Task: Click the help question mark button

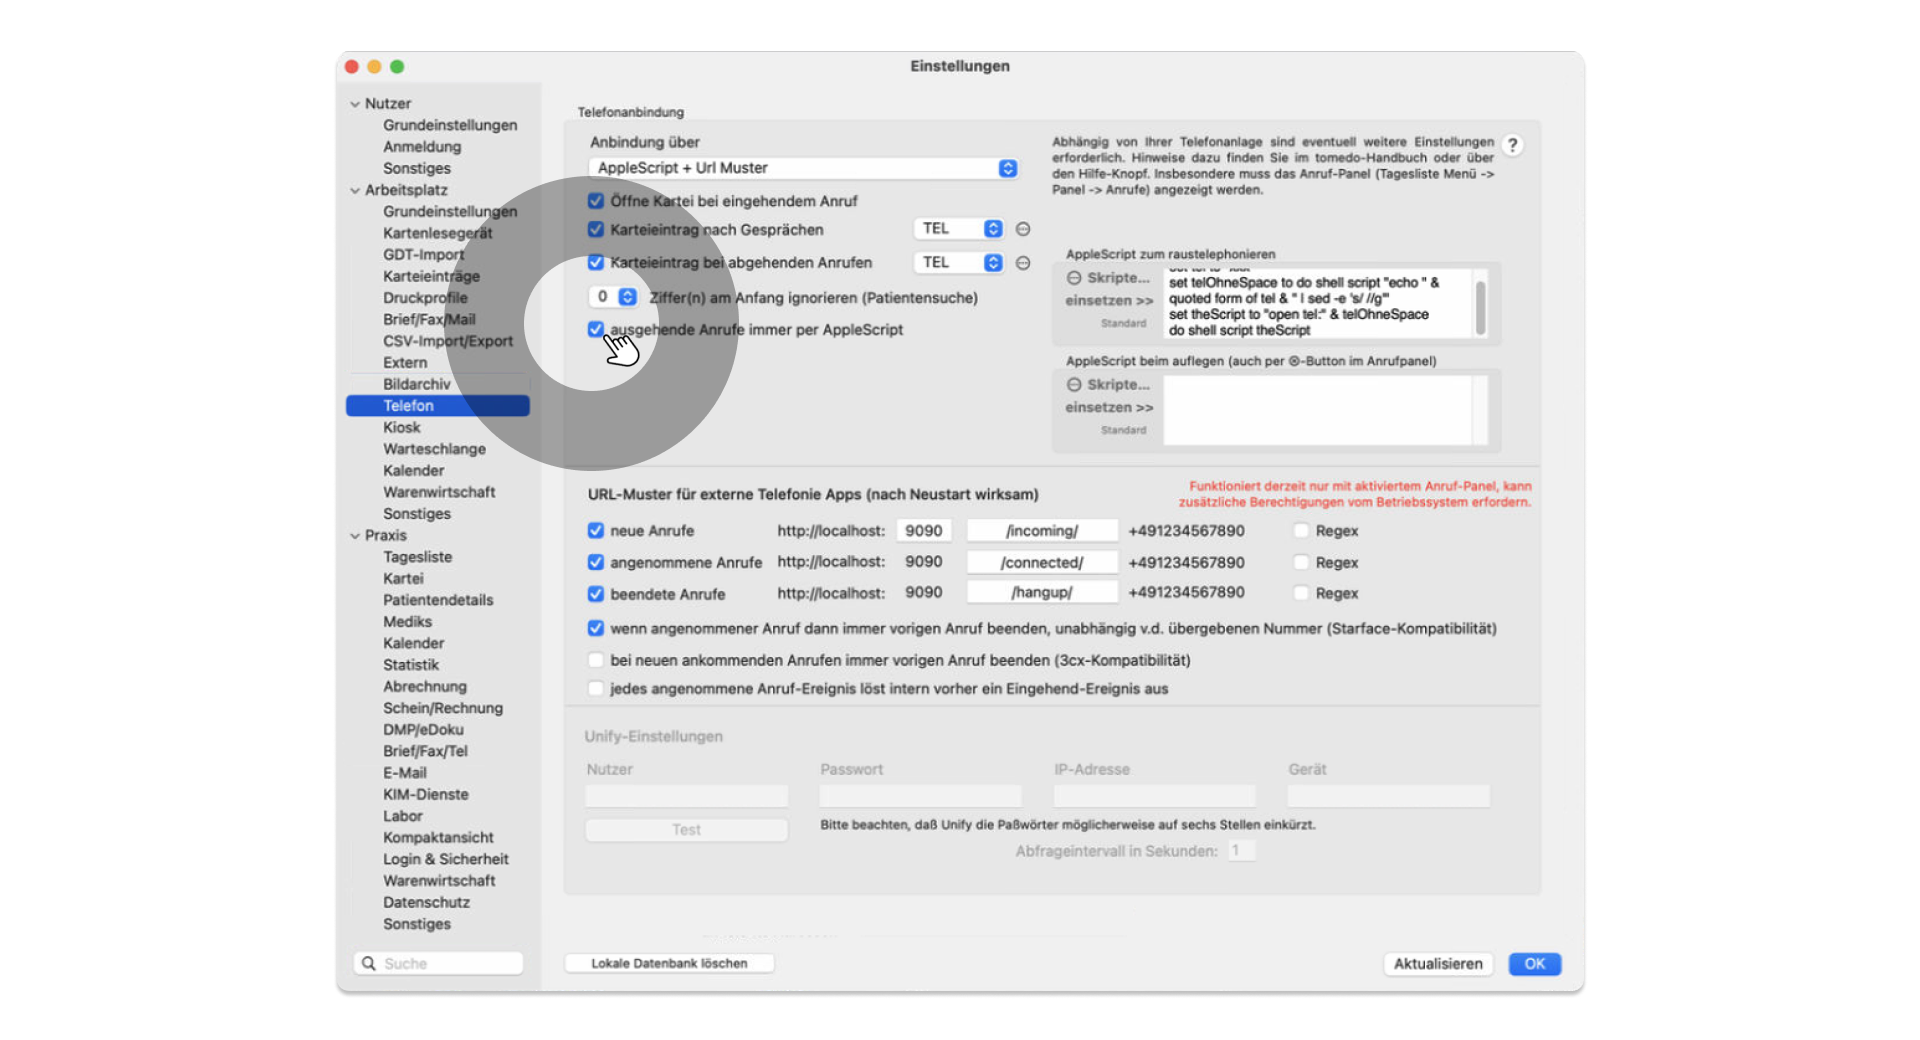Action: click(1512, 145)
